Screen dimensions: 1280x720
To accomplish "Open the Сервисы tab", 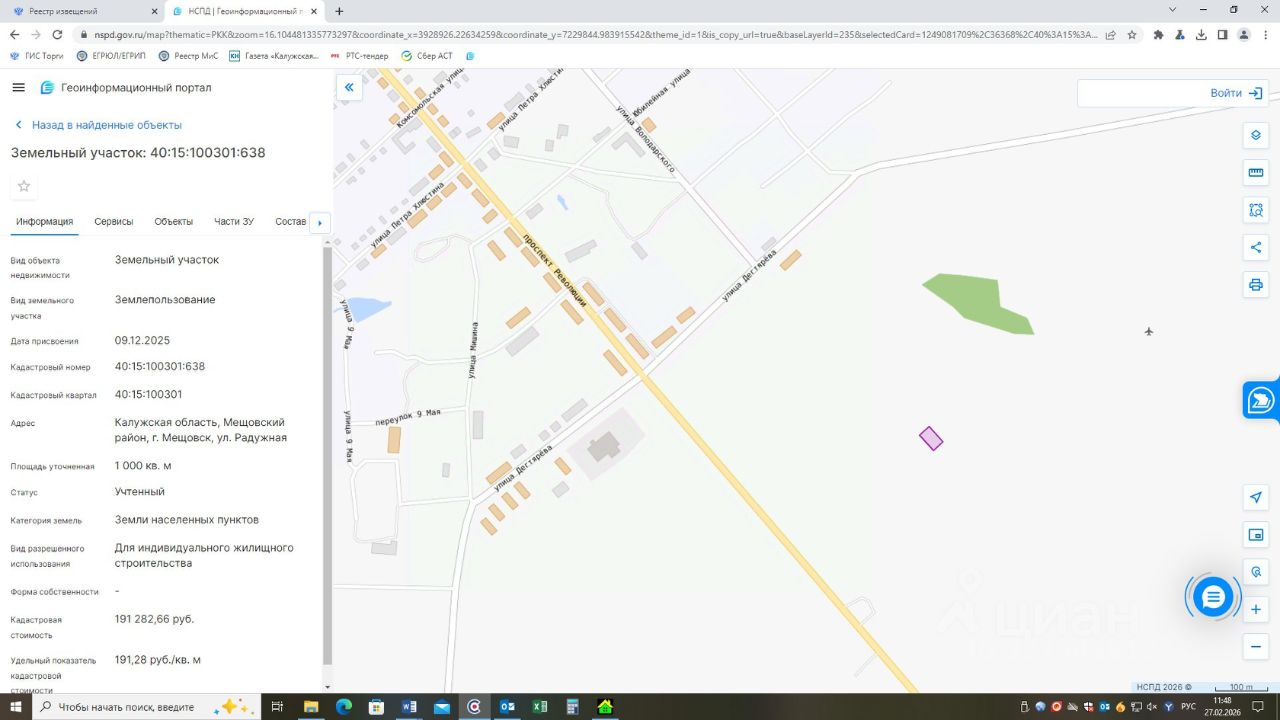I will 114,221.
